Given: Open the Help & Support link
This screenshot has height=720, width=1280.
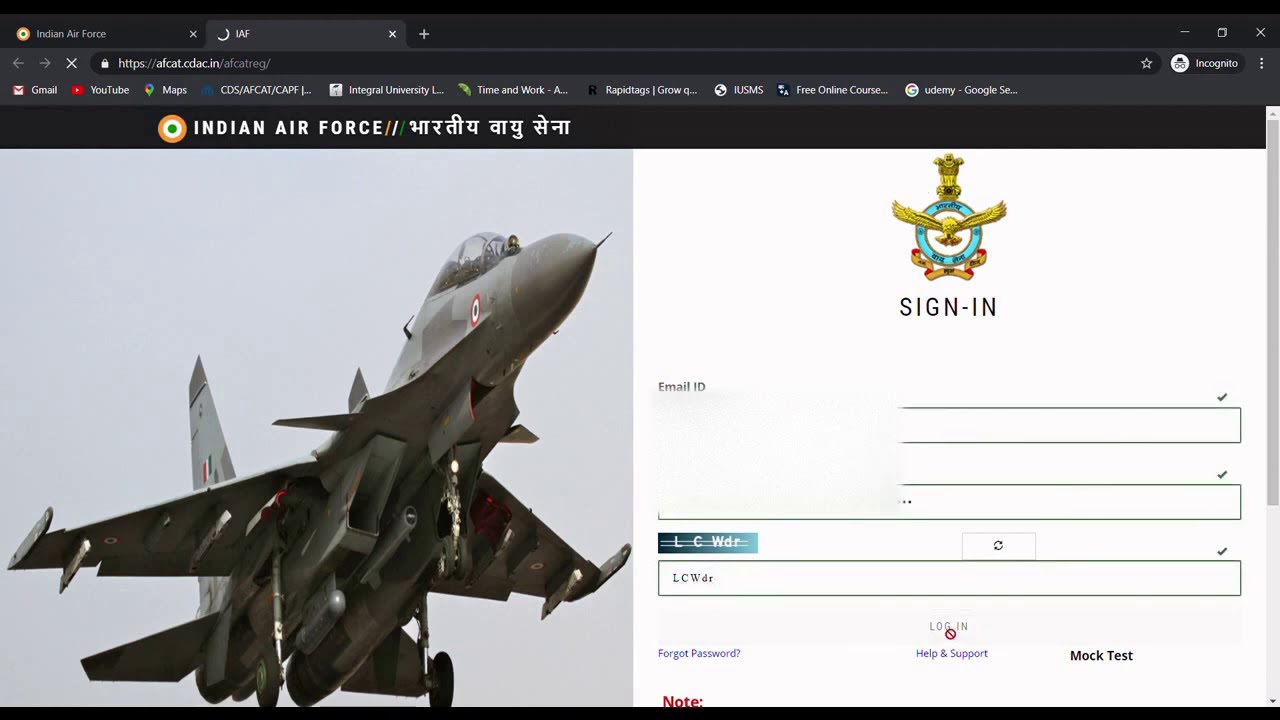Looking at the screenshot, I should (952, 653).
